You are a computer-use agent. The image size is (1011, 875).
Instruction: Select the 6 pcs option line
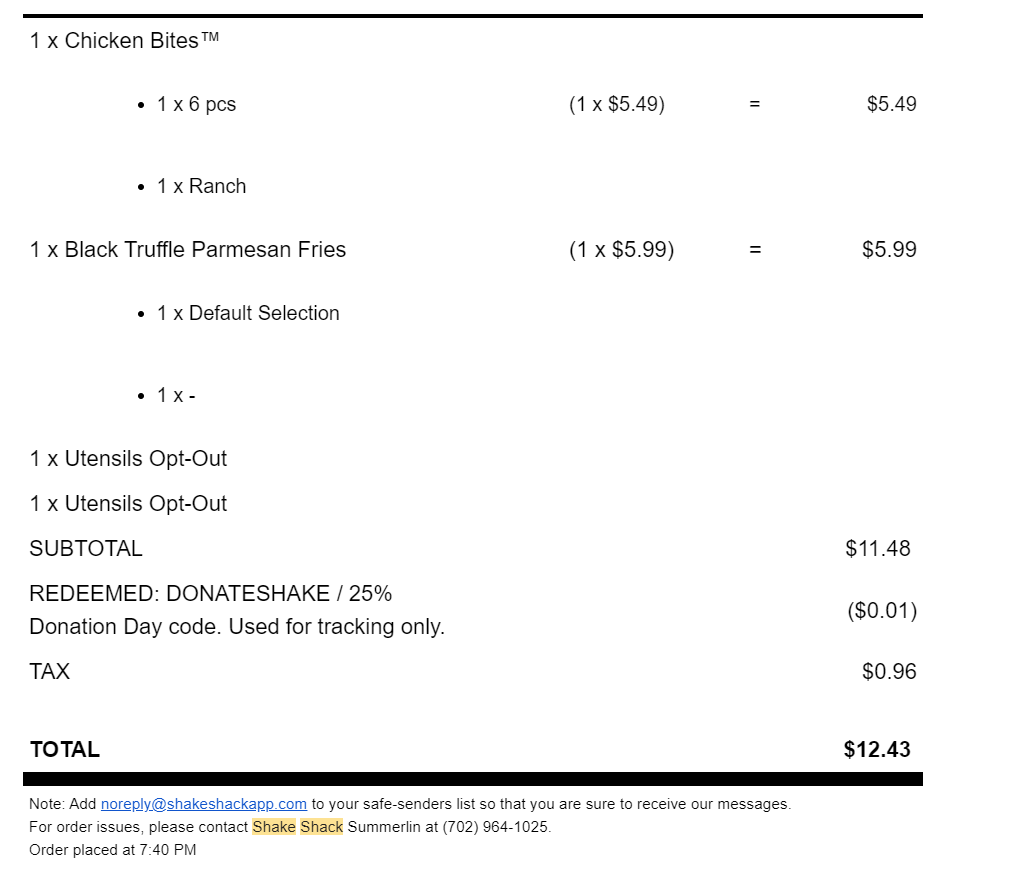pyautogui.click(x=196, y=104)
